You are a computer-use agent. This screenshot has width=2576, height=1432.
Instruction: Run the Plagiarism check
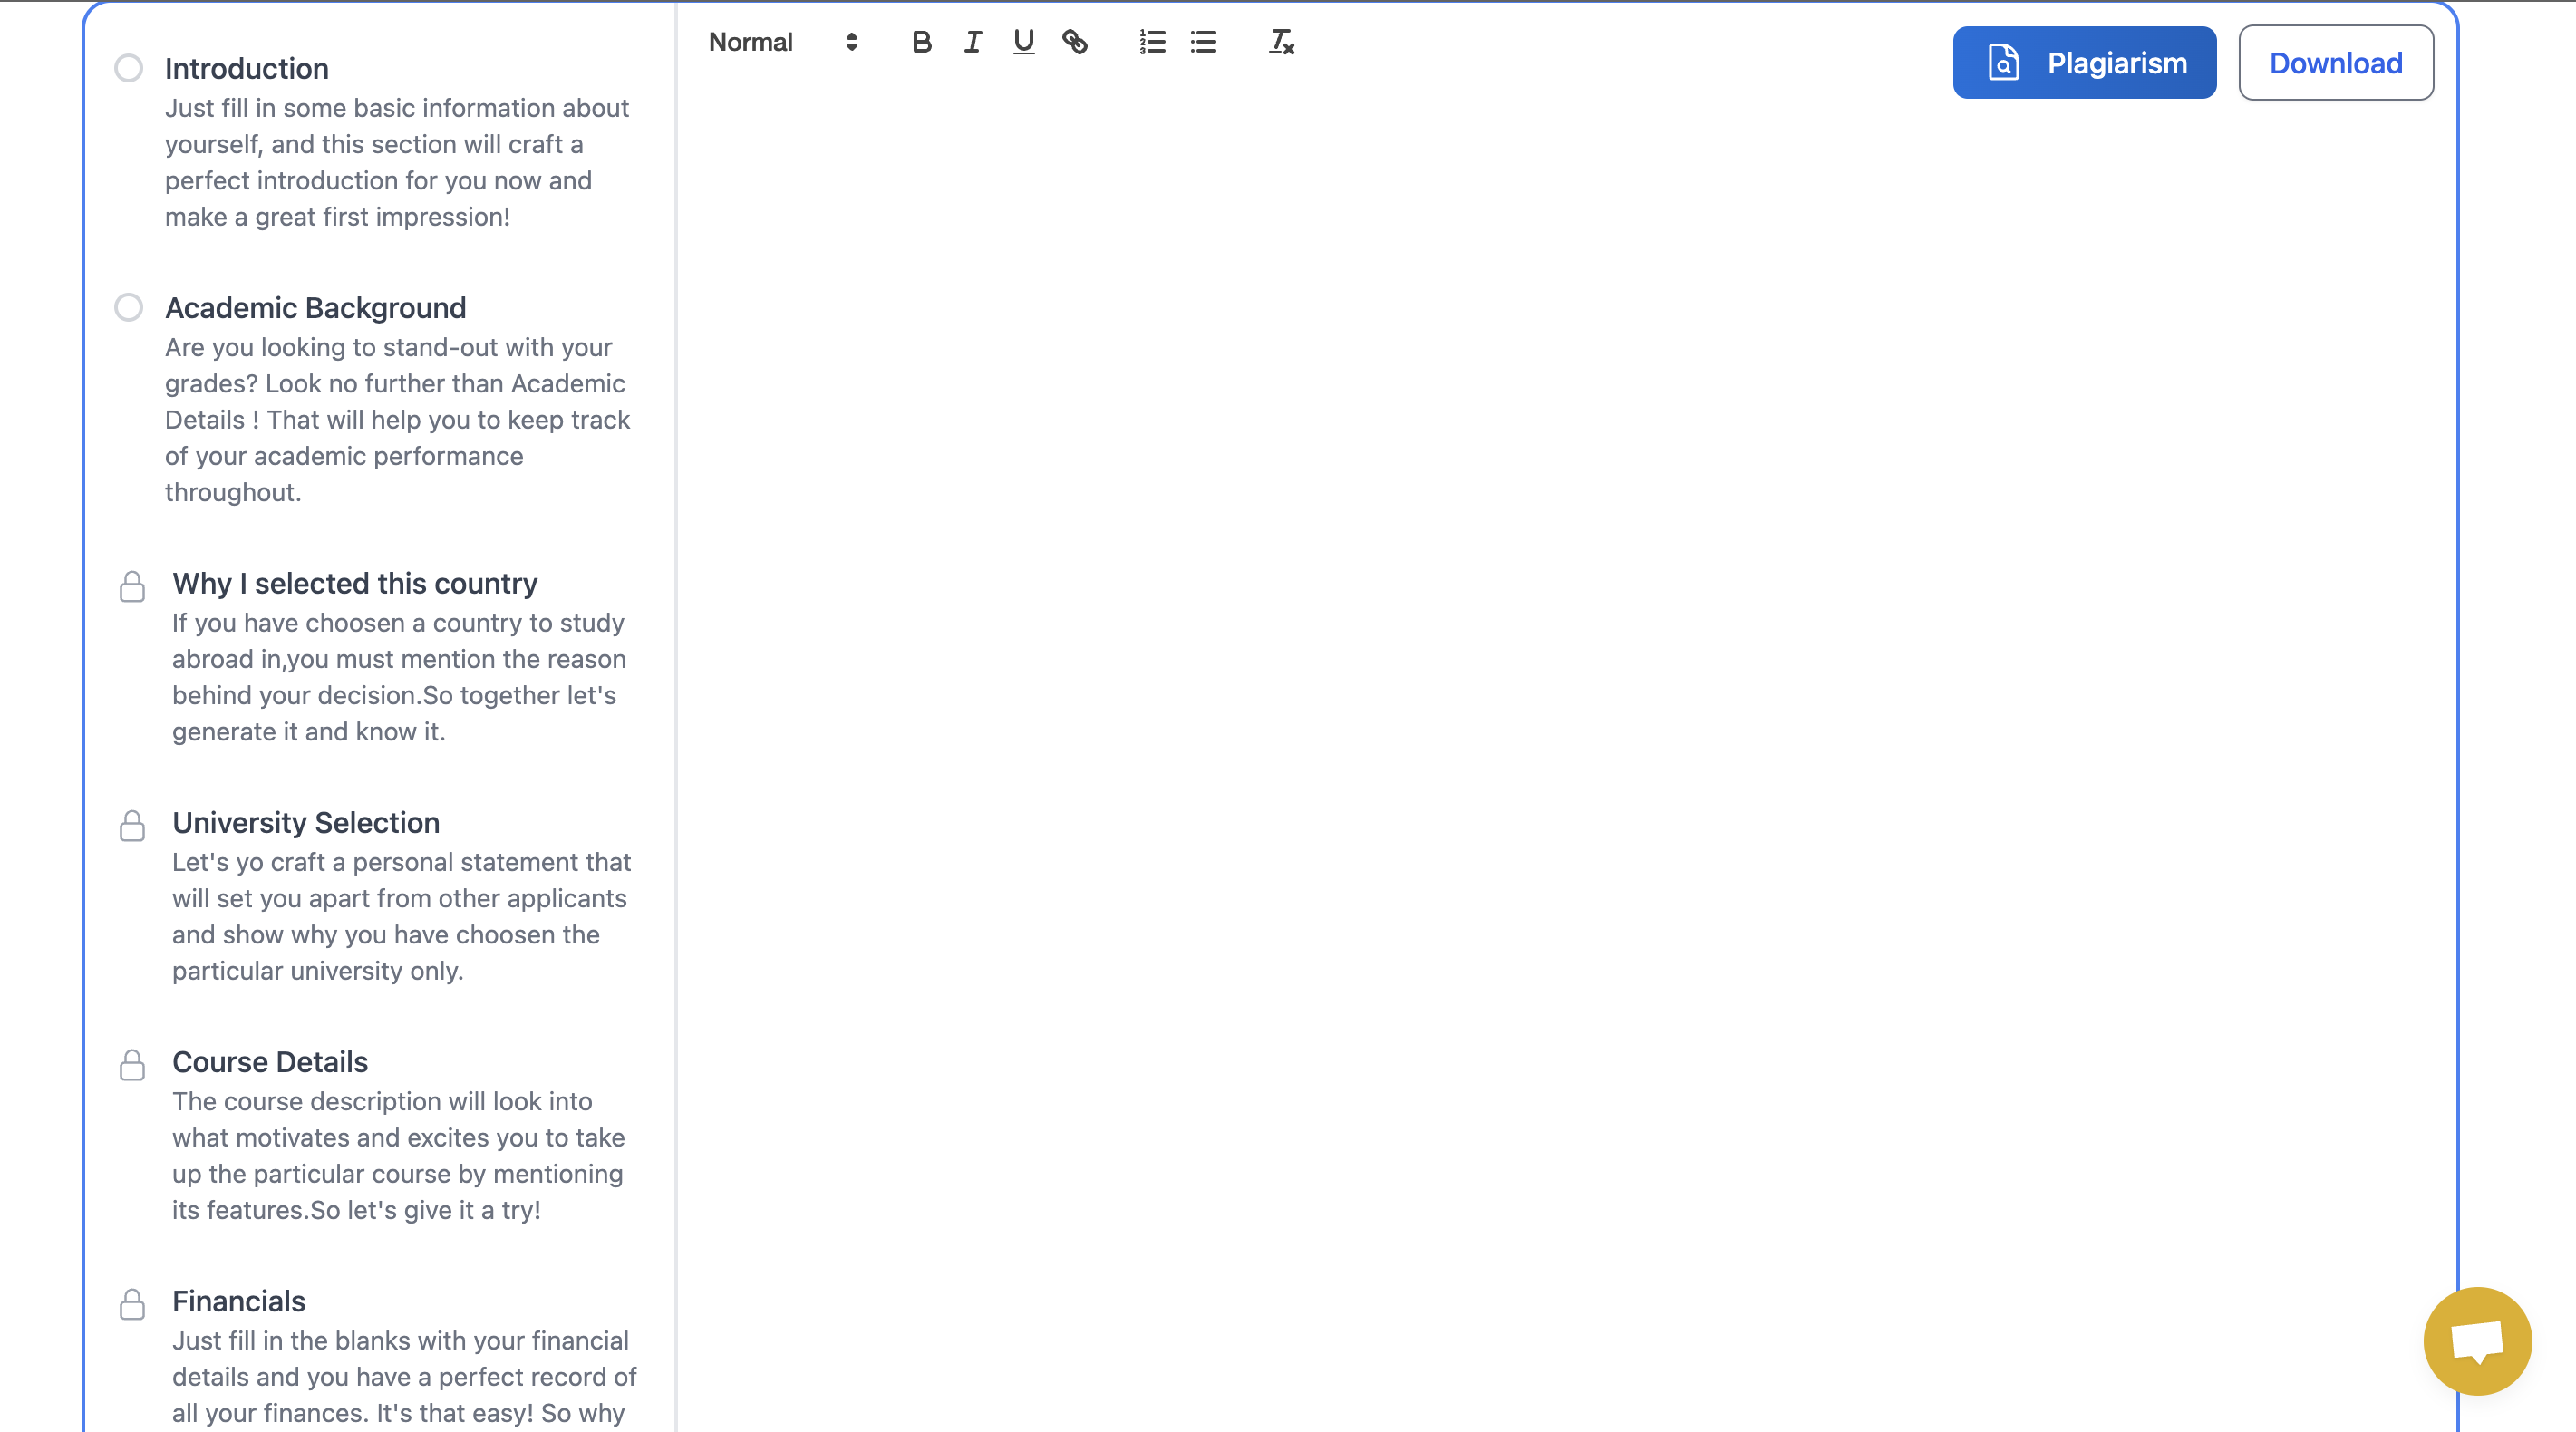[x=2084, y=63]
